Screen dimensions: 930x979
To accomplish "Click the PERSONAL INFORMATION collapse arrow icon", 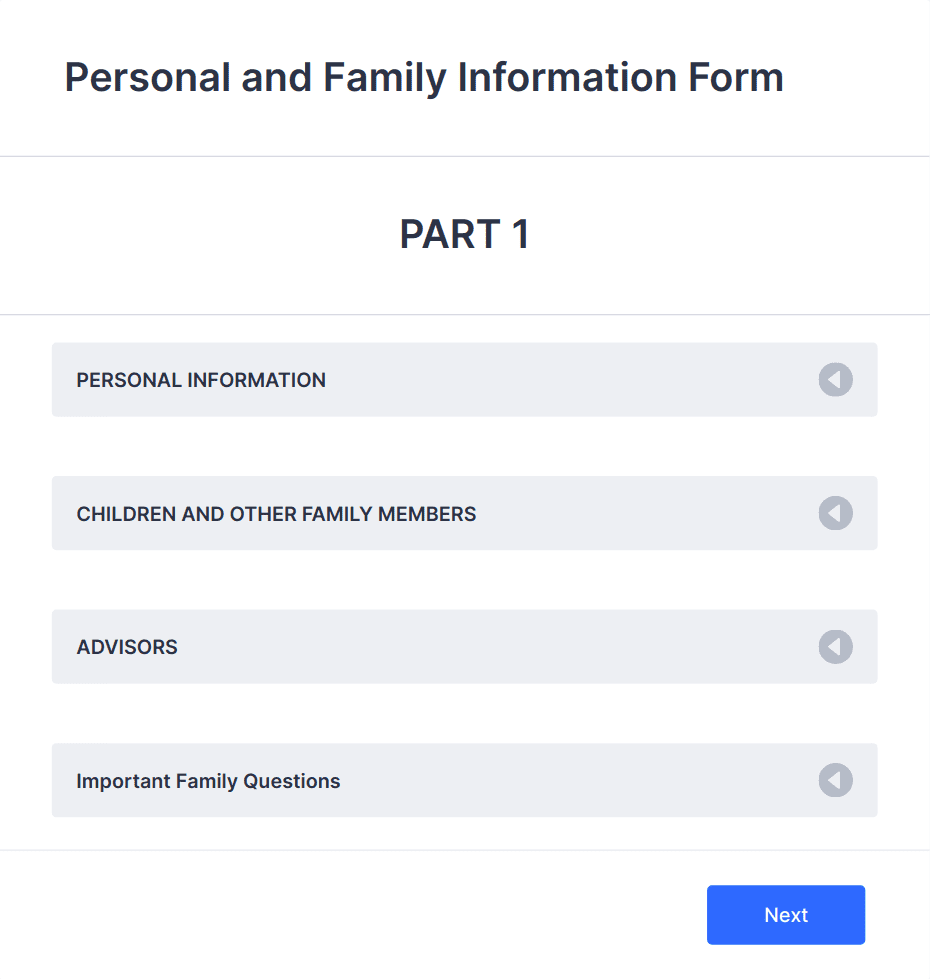I will click(x=835, y=380).
